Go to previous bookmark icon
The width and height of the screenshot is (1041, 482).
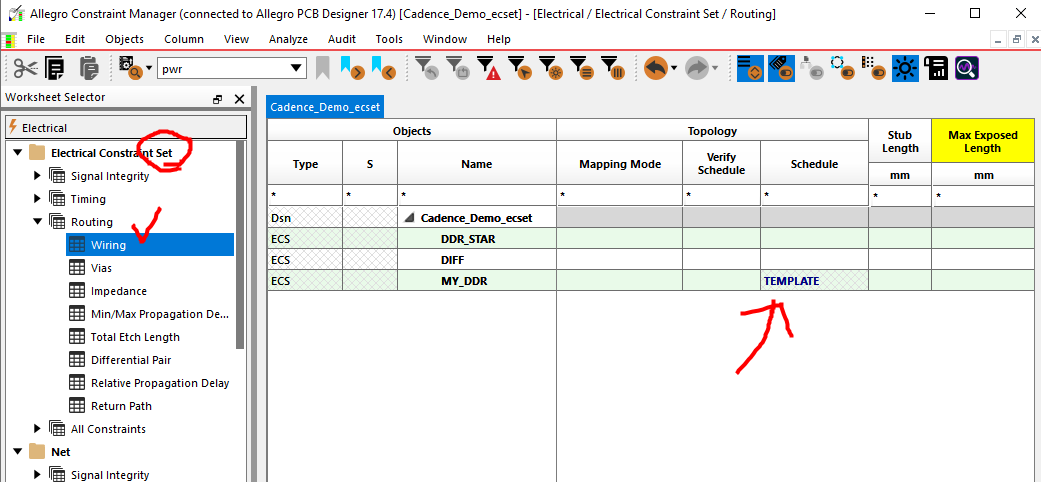point(383,68)
